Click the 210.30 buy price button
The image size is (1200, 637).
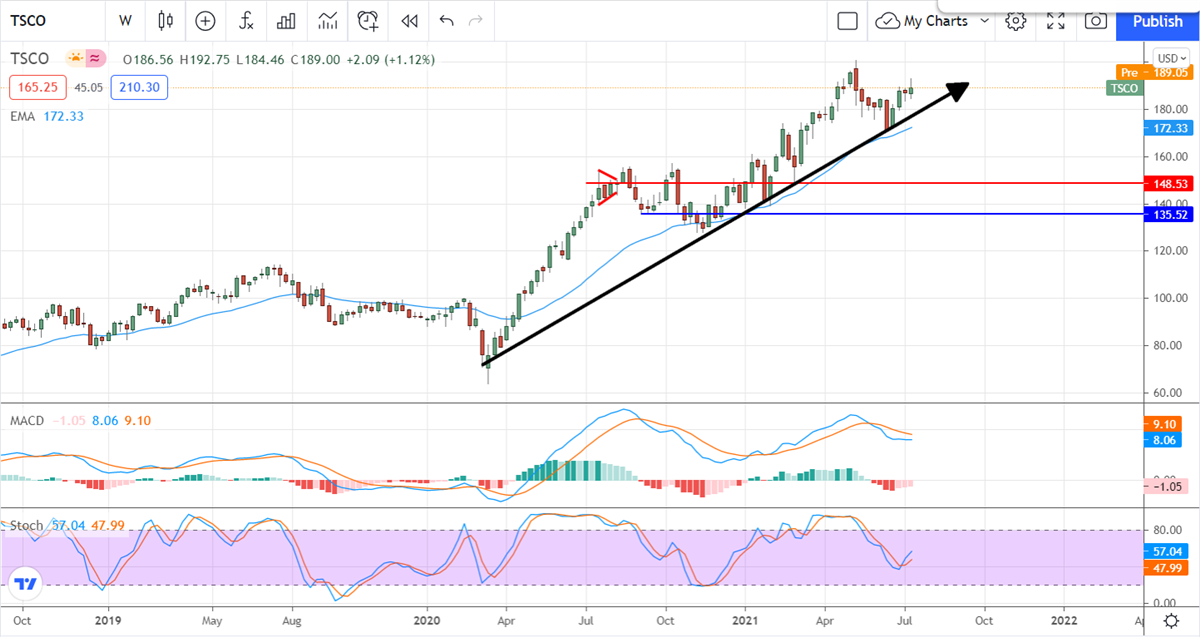point(139,88)
